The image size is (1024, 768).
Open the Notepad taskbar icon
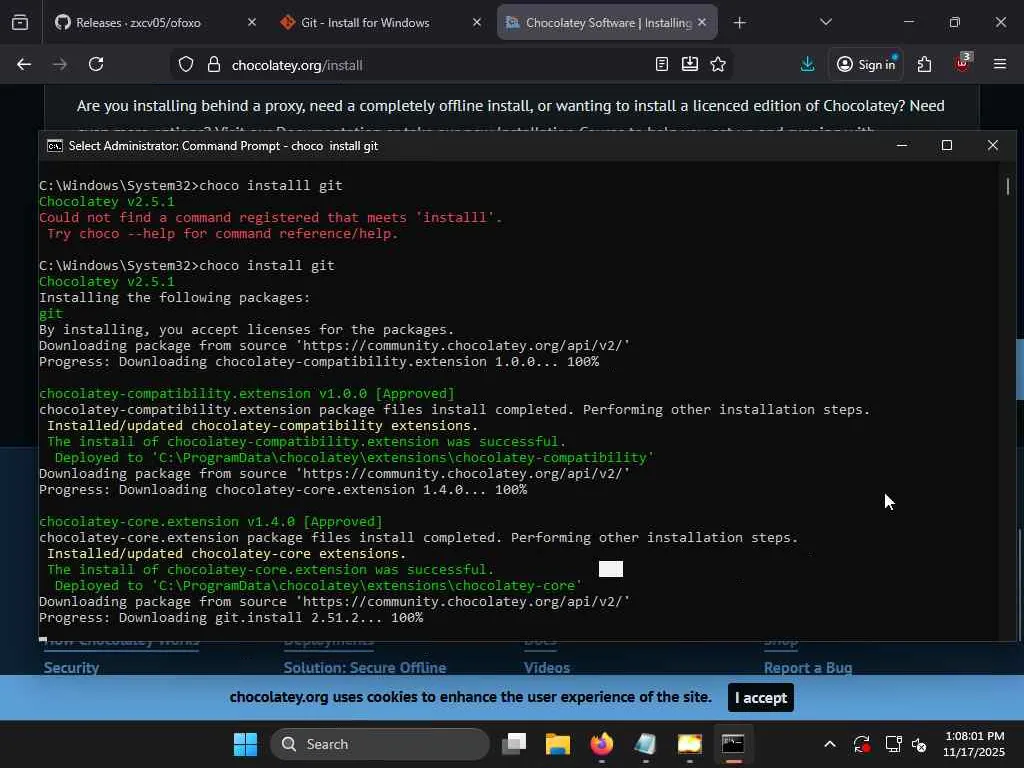pos(645,744)
